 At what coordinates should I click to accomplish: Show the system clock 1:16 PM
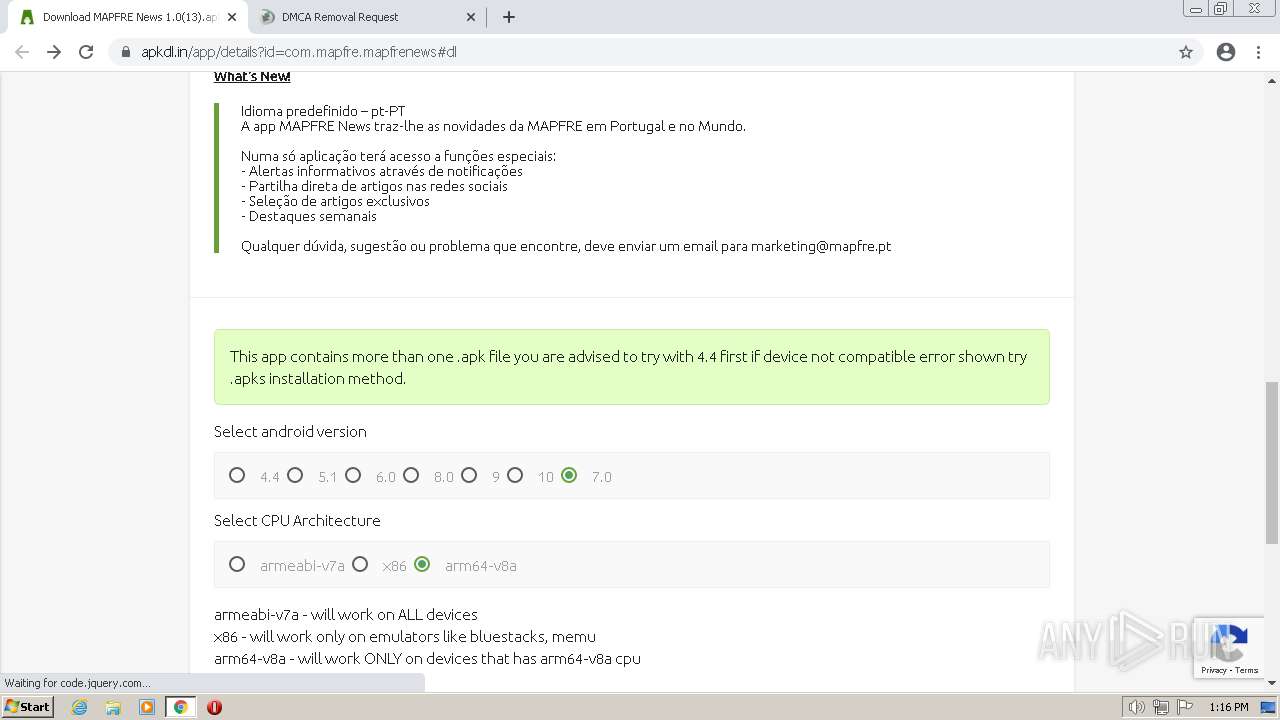pyautogui.click(x=1229, y=707)
